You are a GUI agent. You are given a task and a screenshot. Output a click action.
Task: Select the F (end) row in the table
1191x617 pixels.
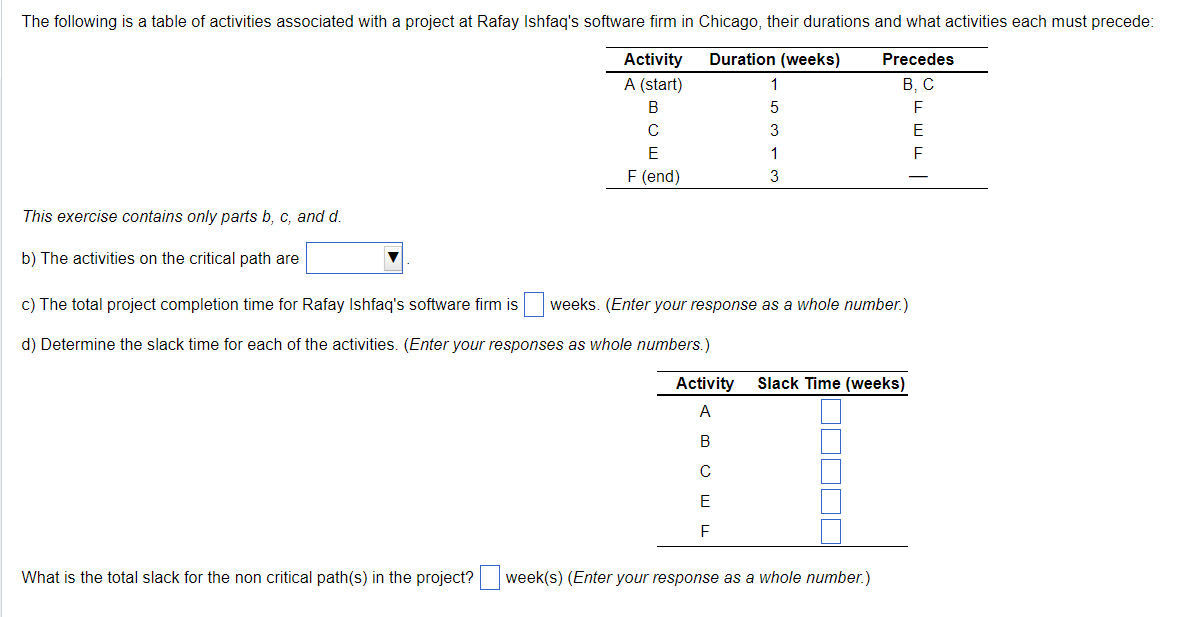652,176
